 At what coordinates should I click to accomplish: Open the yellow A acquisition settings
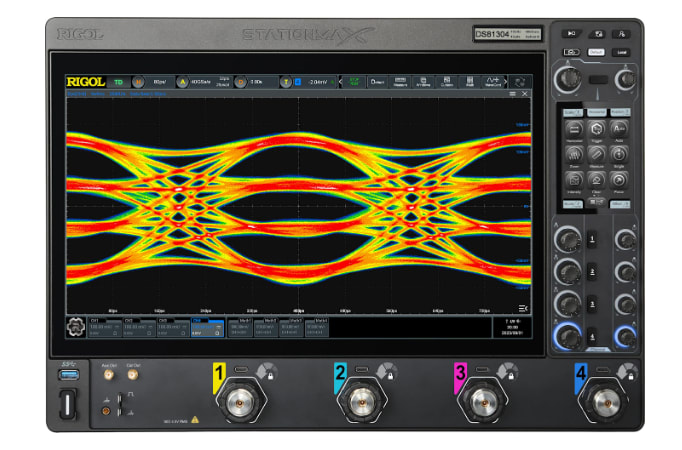point(183,82)
